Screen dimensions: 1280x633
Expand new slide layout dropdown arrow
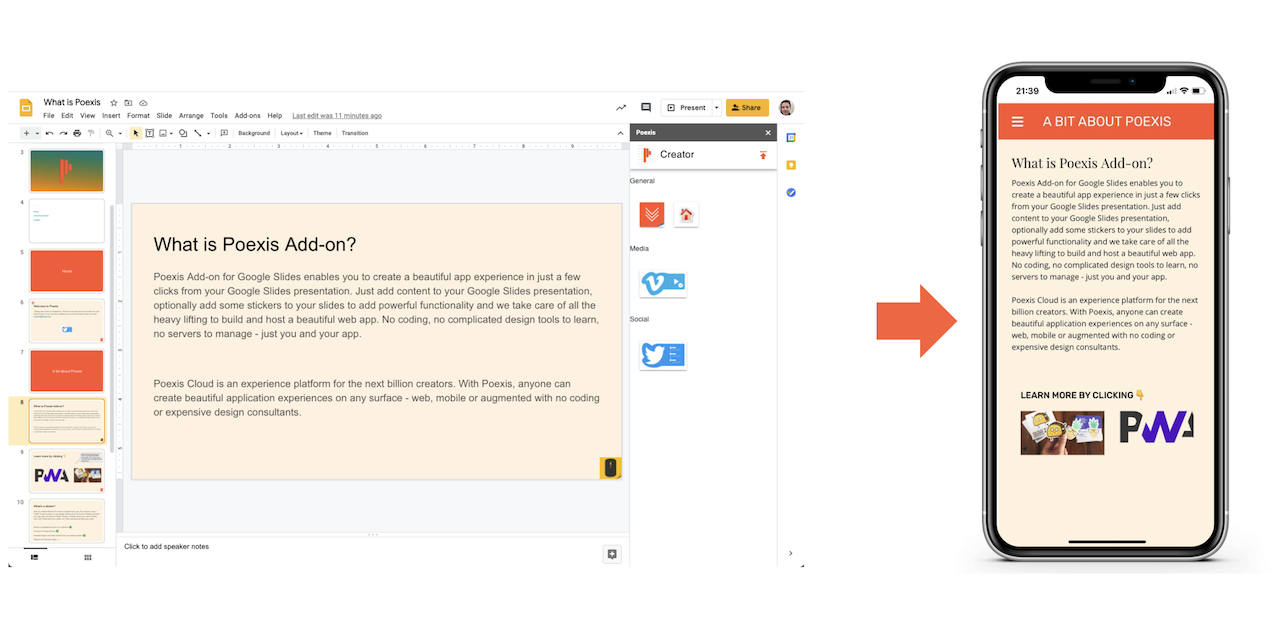(38, 133)
